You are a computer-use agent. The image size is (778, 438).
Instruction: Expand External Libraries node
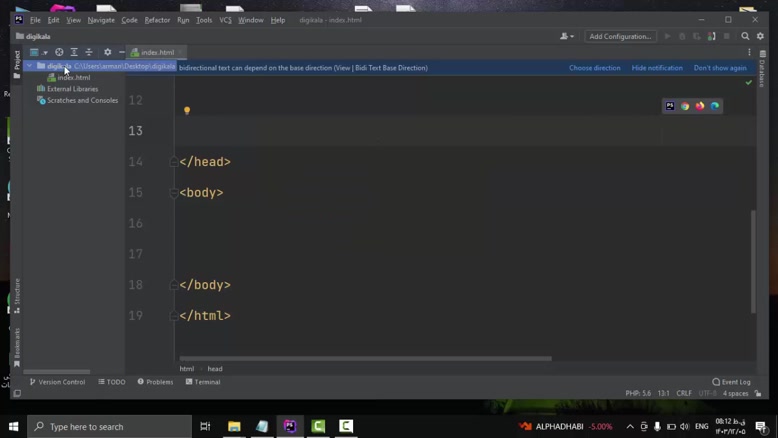pos(30,89)
